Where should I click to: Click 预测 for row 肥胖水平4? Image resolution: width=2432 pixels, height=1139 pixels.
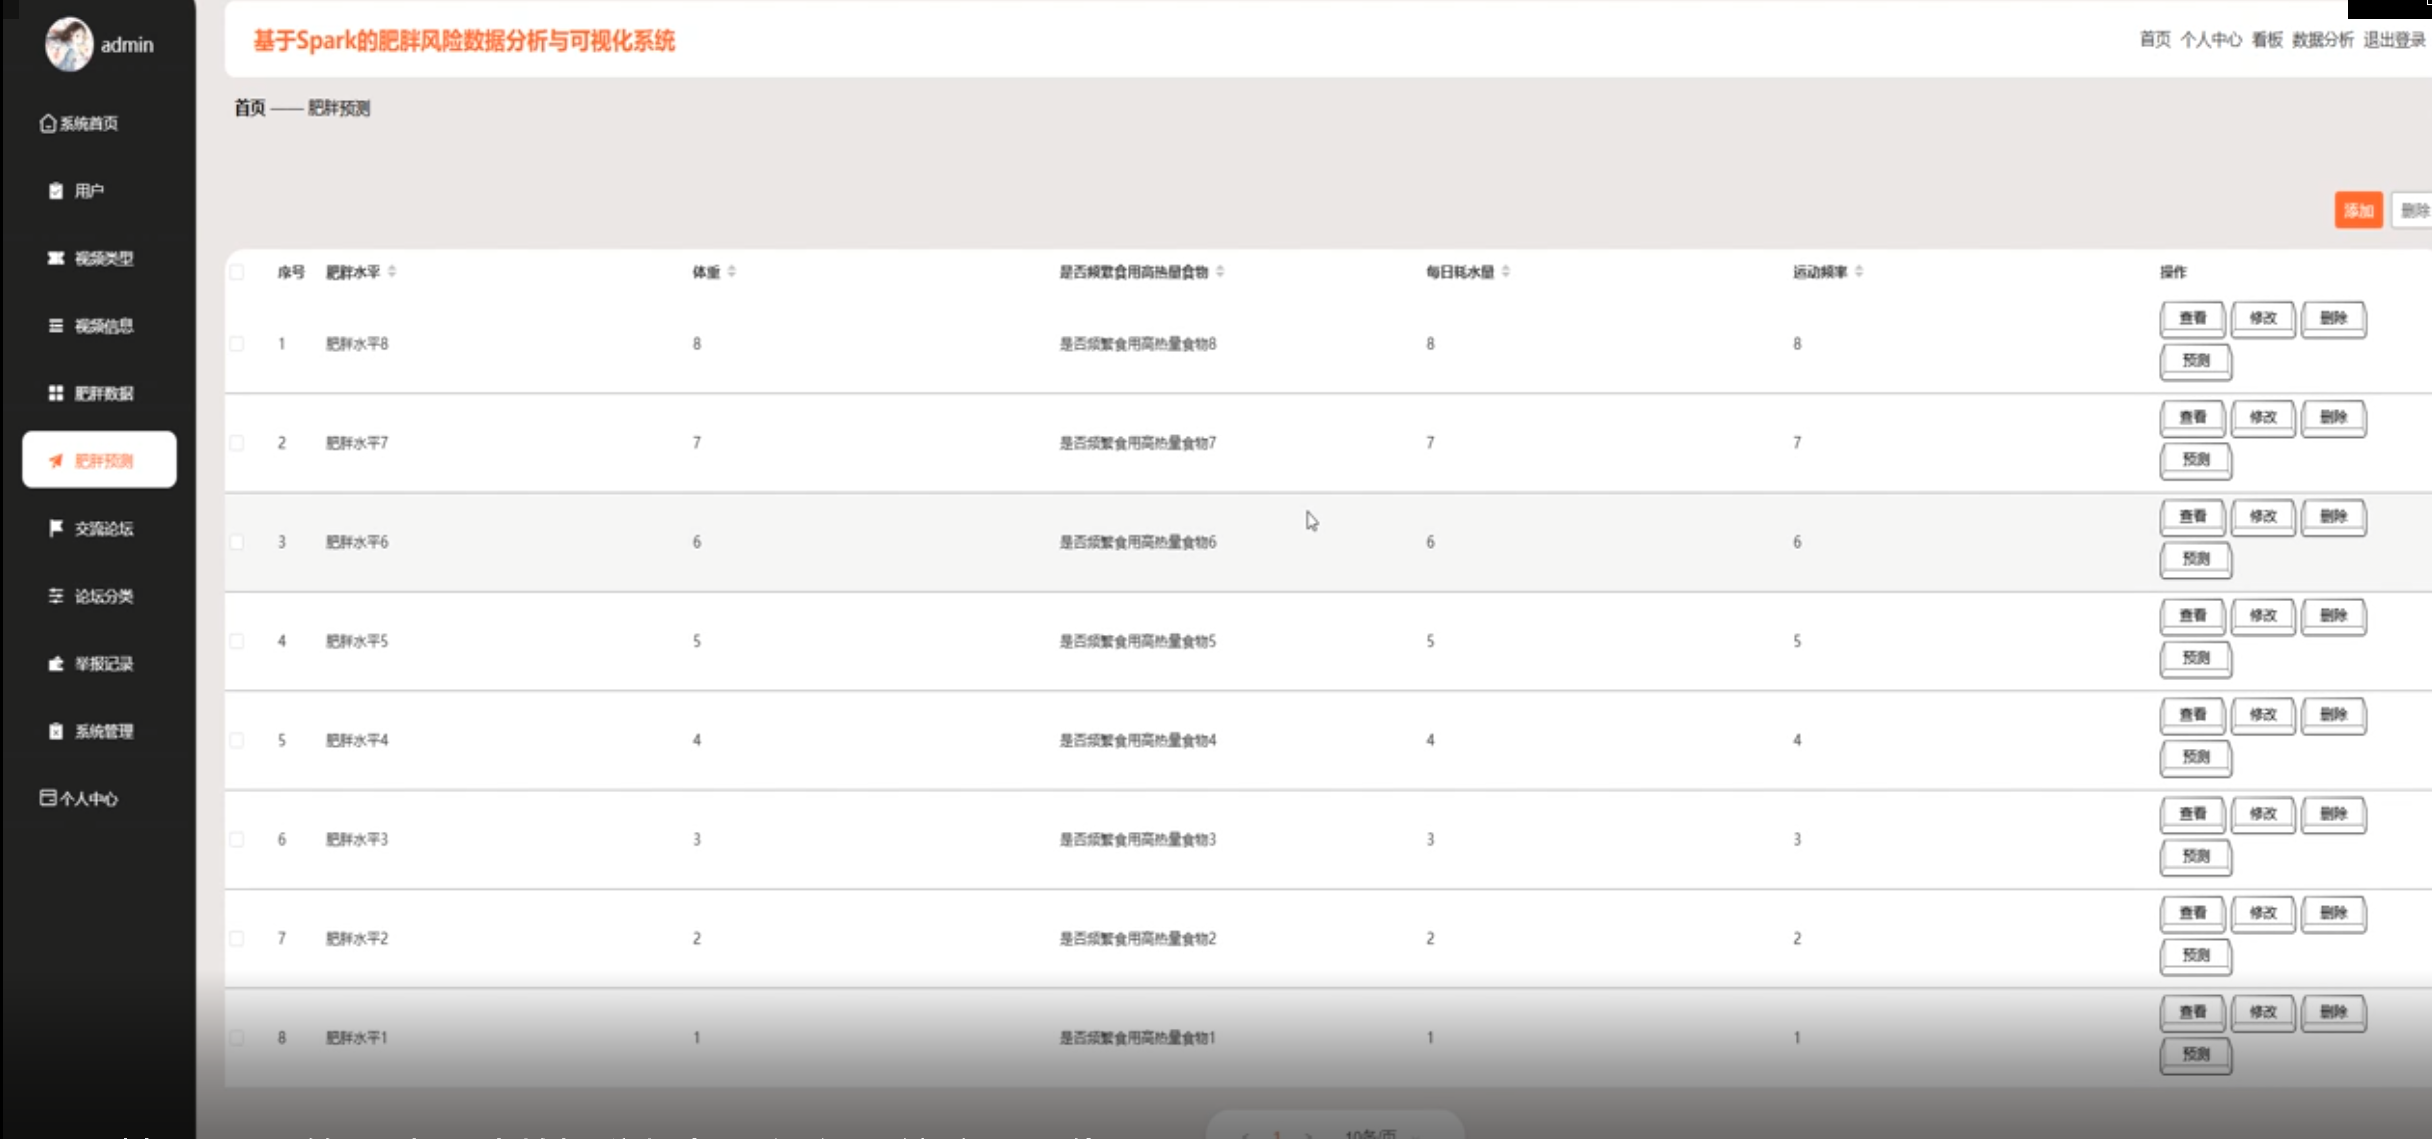coord(2196,757)
